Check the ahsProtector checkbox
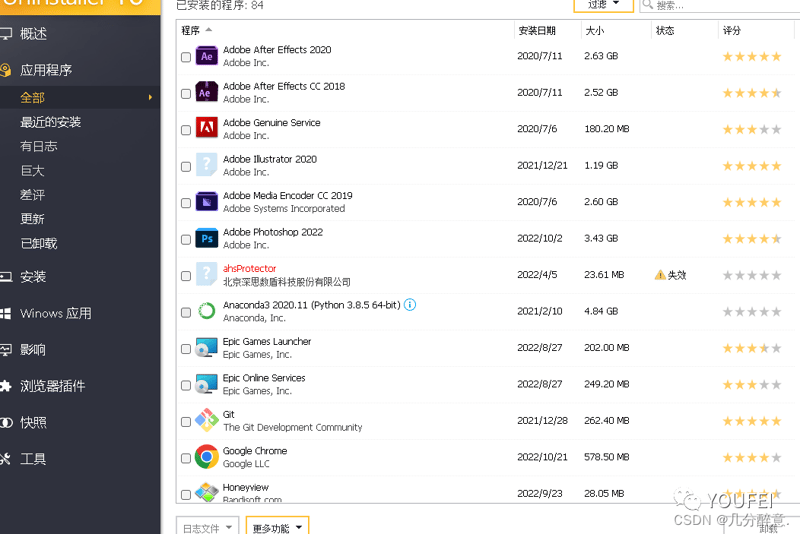Image resolution: width=800 pixels, height=534 pixels. click(x=186, y=276)
